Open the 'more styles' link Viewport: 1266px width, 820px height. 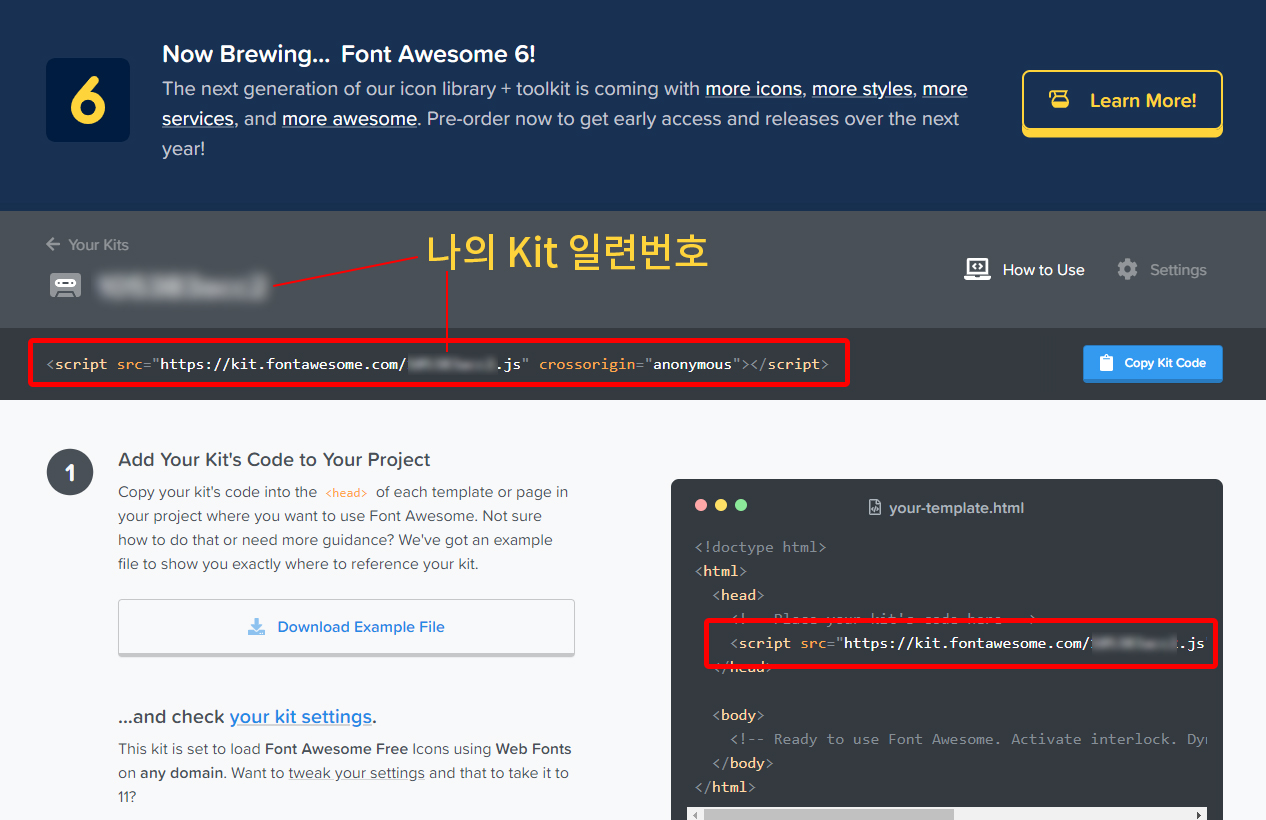(862, 89)
